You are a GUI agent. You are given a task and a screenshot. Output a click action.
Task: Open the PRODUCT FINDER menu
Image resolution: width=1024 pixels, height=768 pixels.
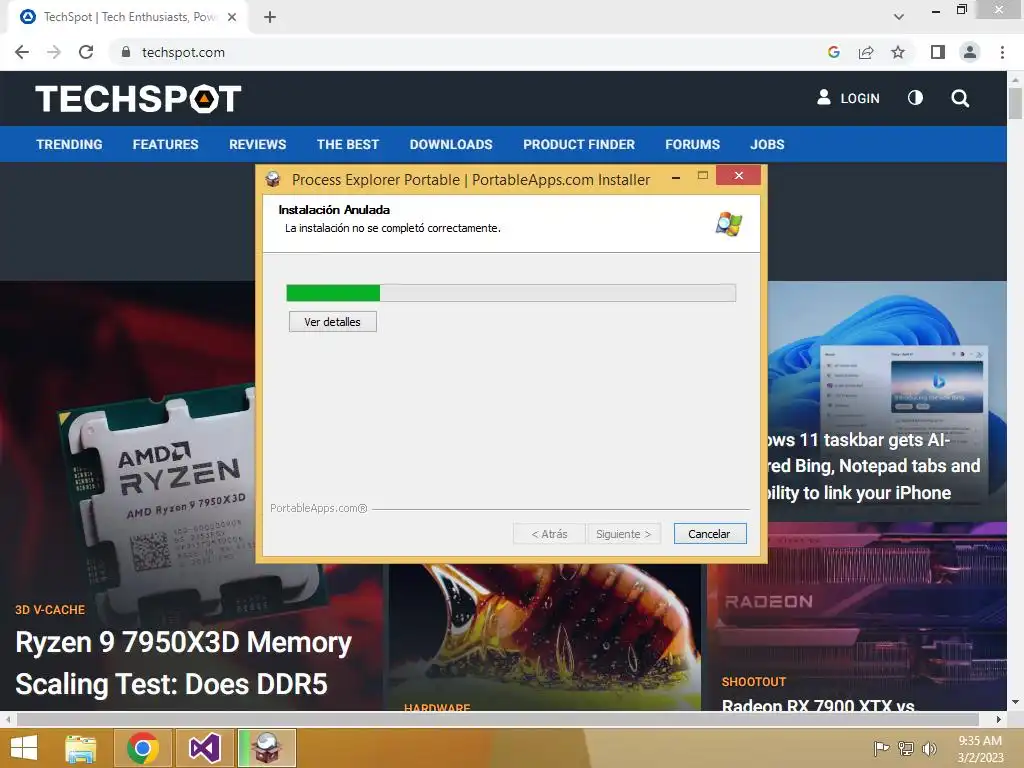coord(579,144)
